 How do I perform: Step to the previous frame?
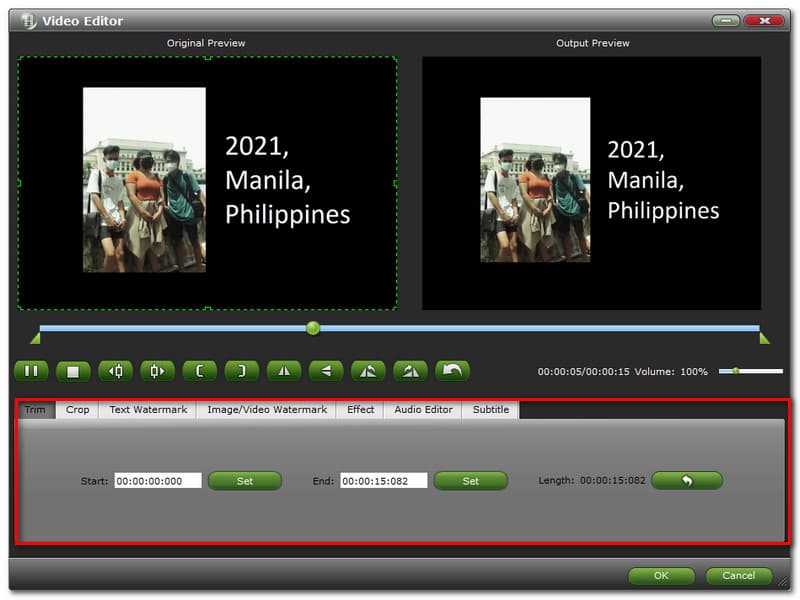tap(115, 371)
